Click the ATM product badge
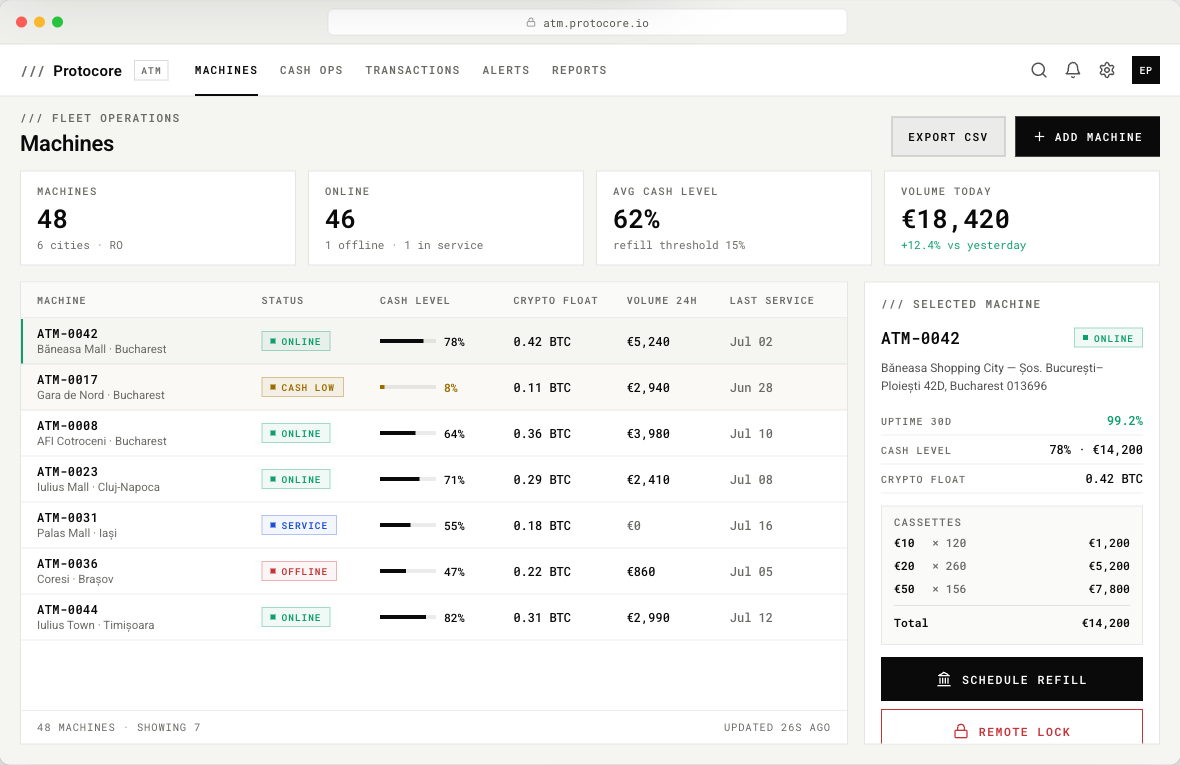The width and height of the screenshot is (1180, 765). coord(151,71)
